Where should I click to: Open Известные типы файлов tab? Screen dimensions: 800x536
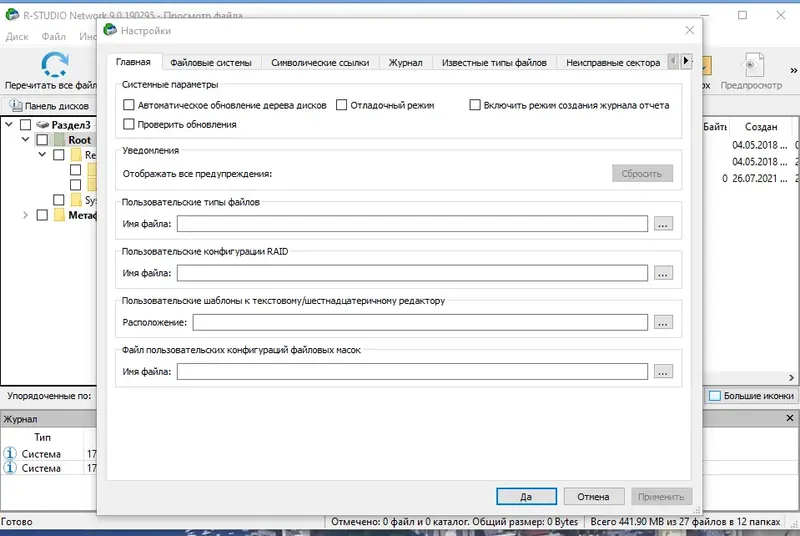(x=494, y=63)
